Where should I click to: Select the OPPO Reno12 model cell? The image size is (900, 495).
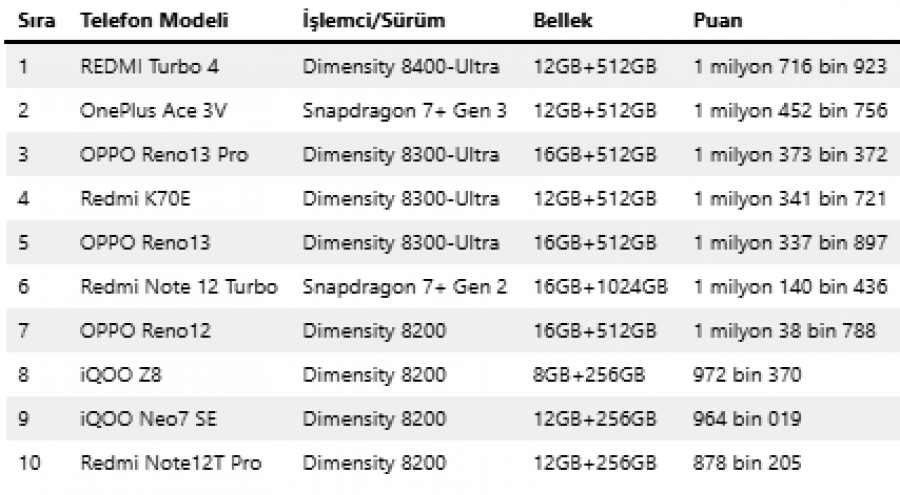click(145, 331)
